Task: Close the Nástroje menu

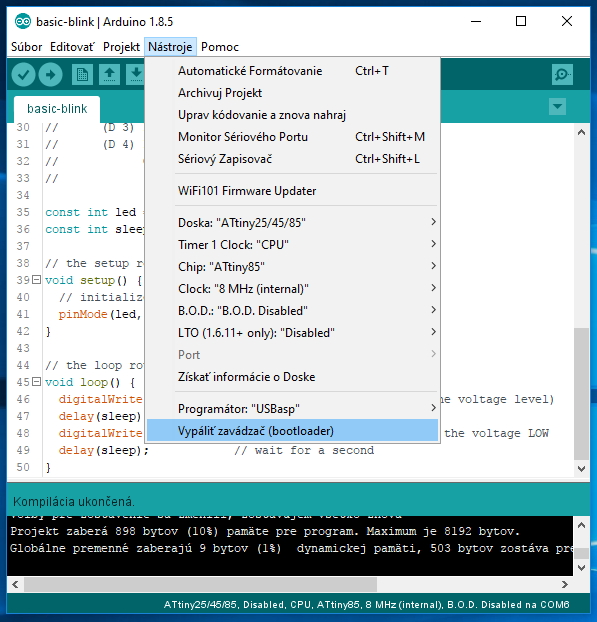Action: coord(170,47)
